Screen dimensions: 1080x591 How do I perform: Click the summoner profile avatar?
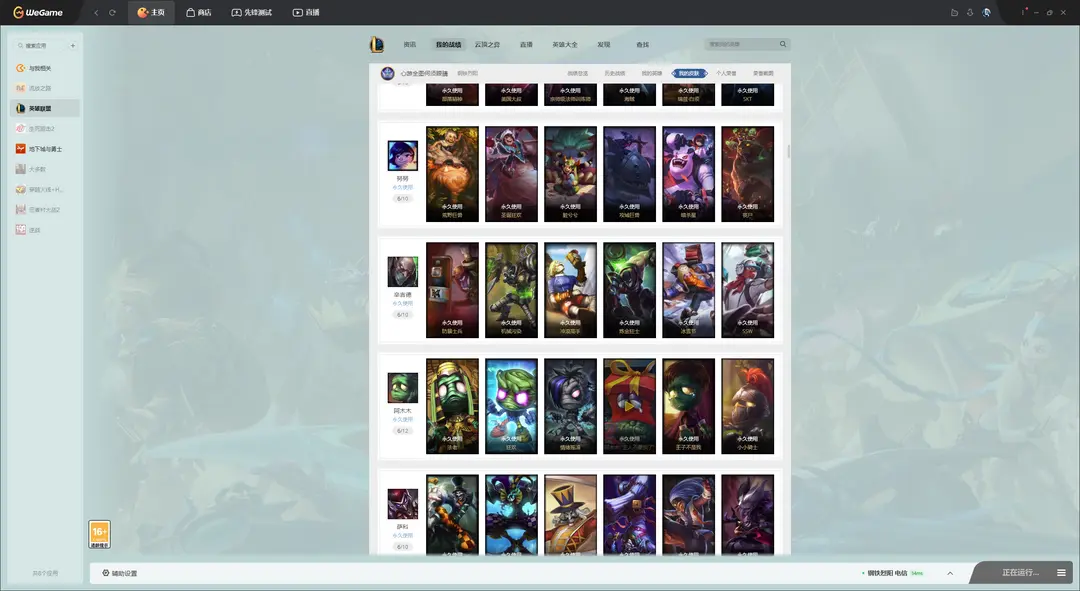tap(388, 73)
